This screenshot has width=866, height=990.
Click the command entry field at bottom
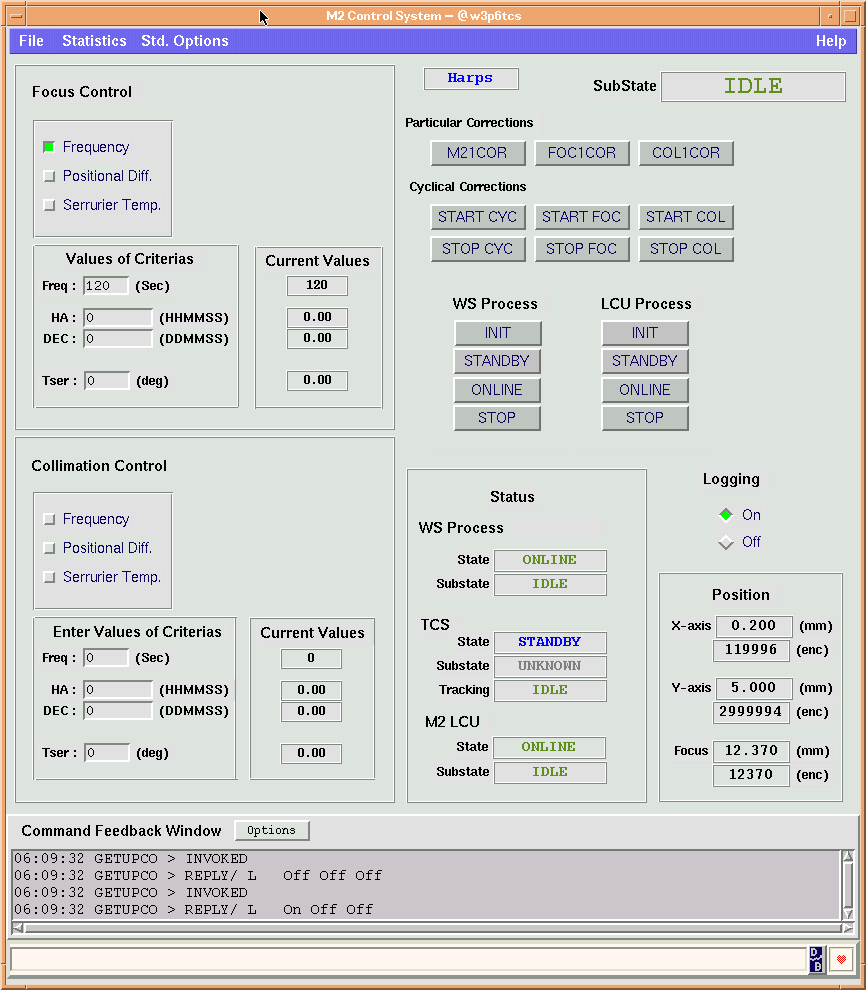[408, 959]
